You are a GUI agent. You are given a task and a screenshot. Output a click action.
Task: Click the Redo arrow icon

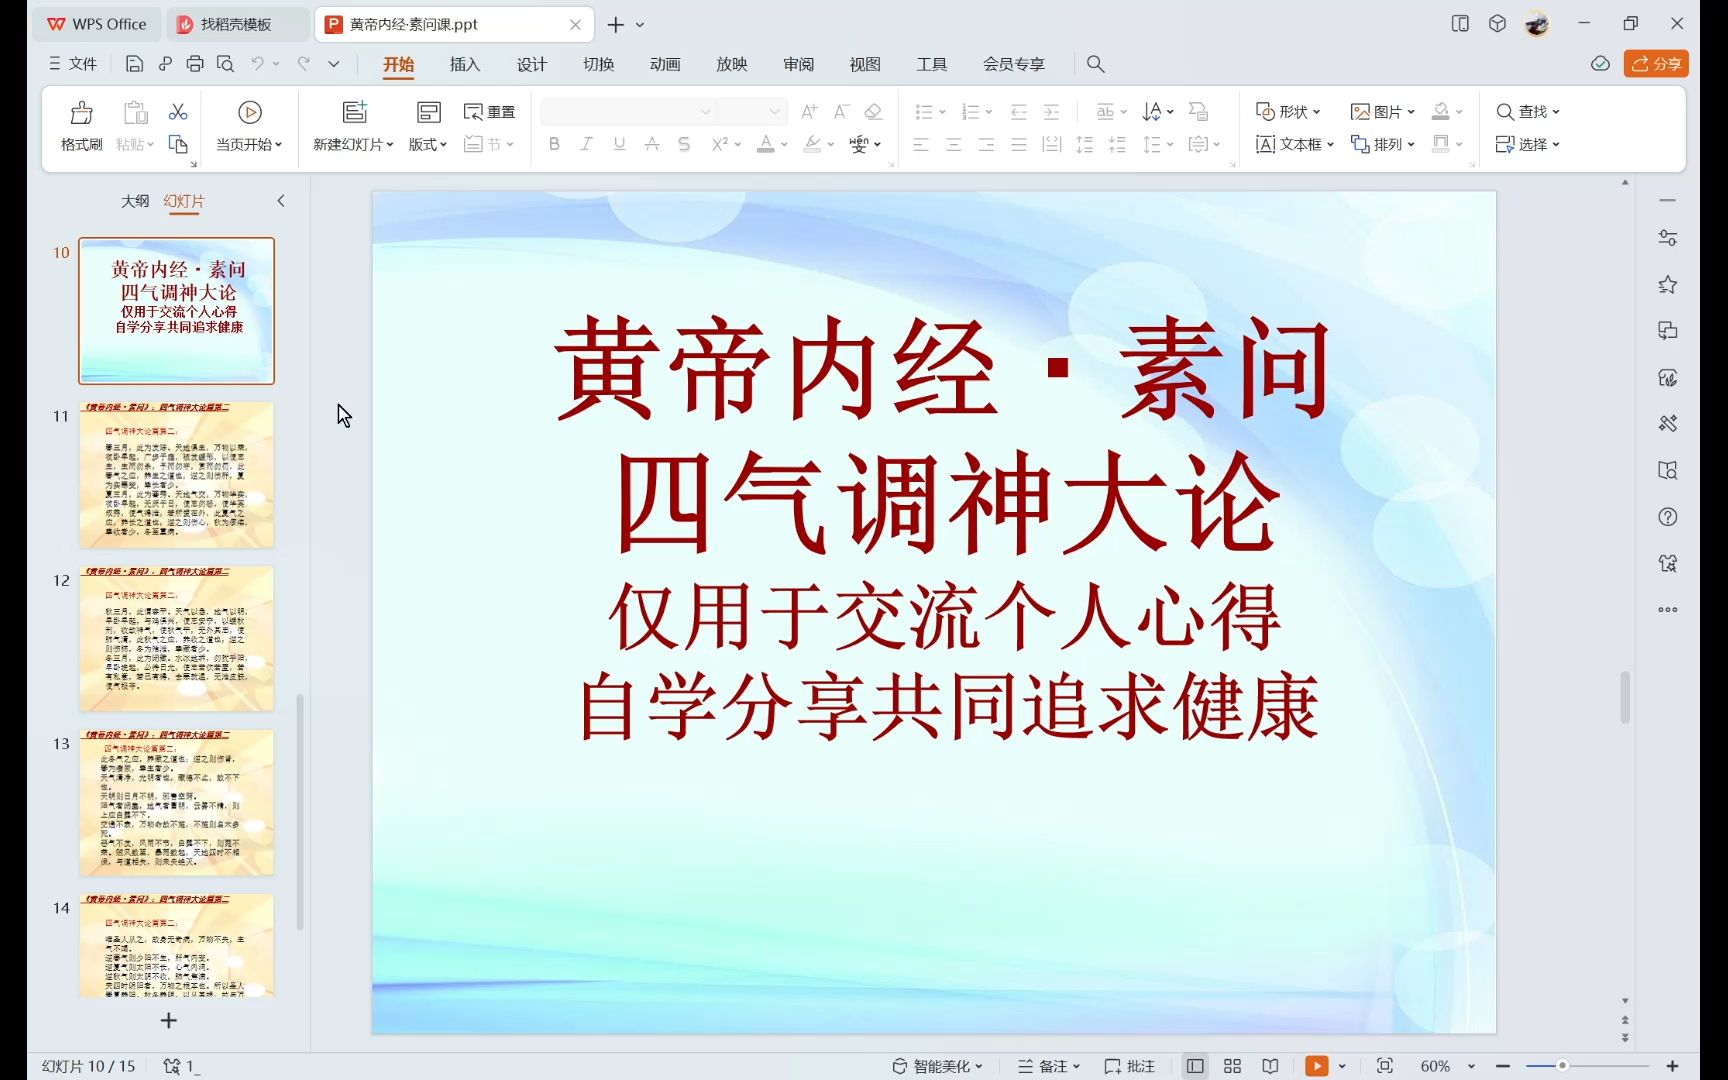pyautogui.click(x=303, y=64)
